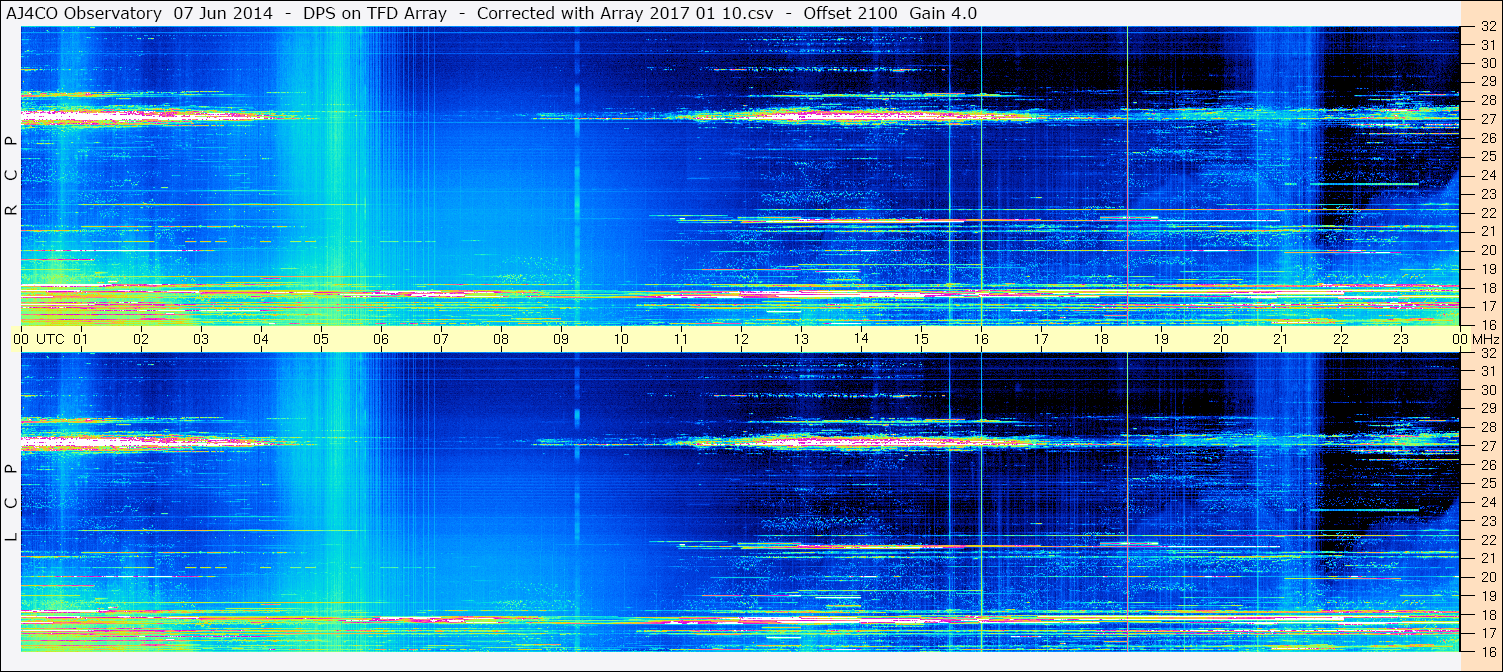Select hour 11 on the UTC time axis
The image size is (1503, 672).
681,339
